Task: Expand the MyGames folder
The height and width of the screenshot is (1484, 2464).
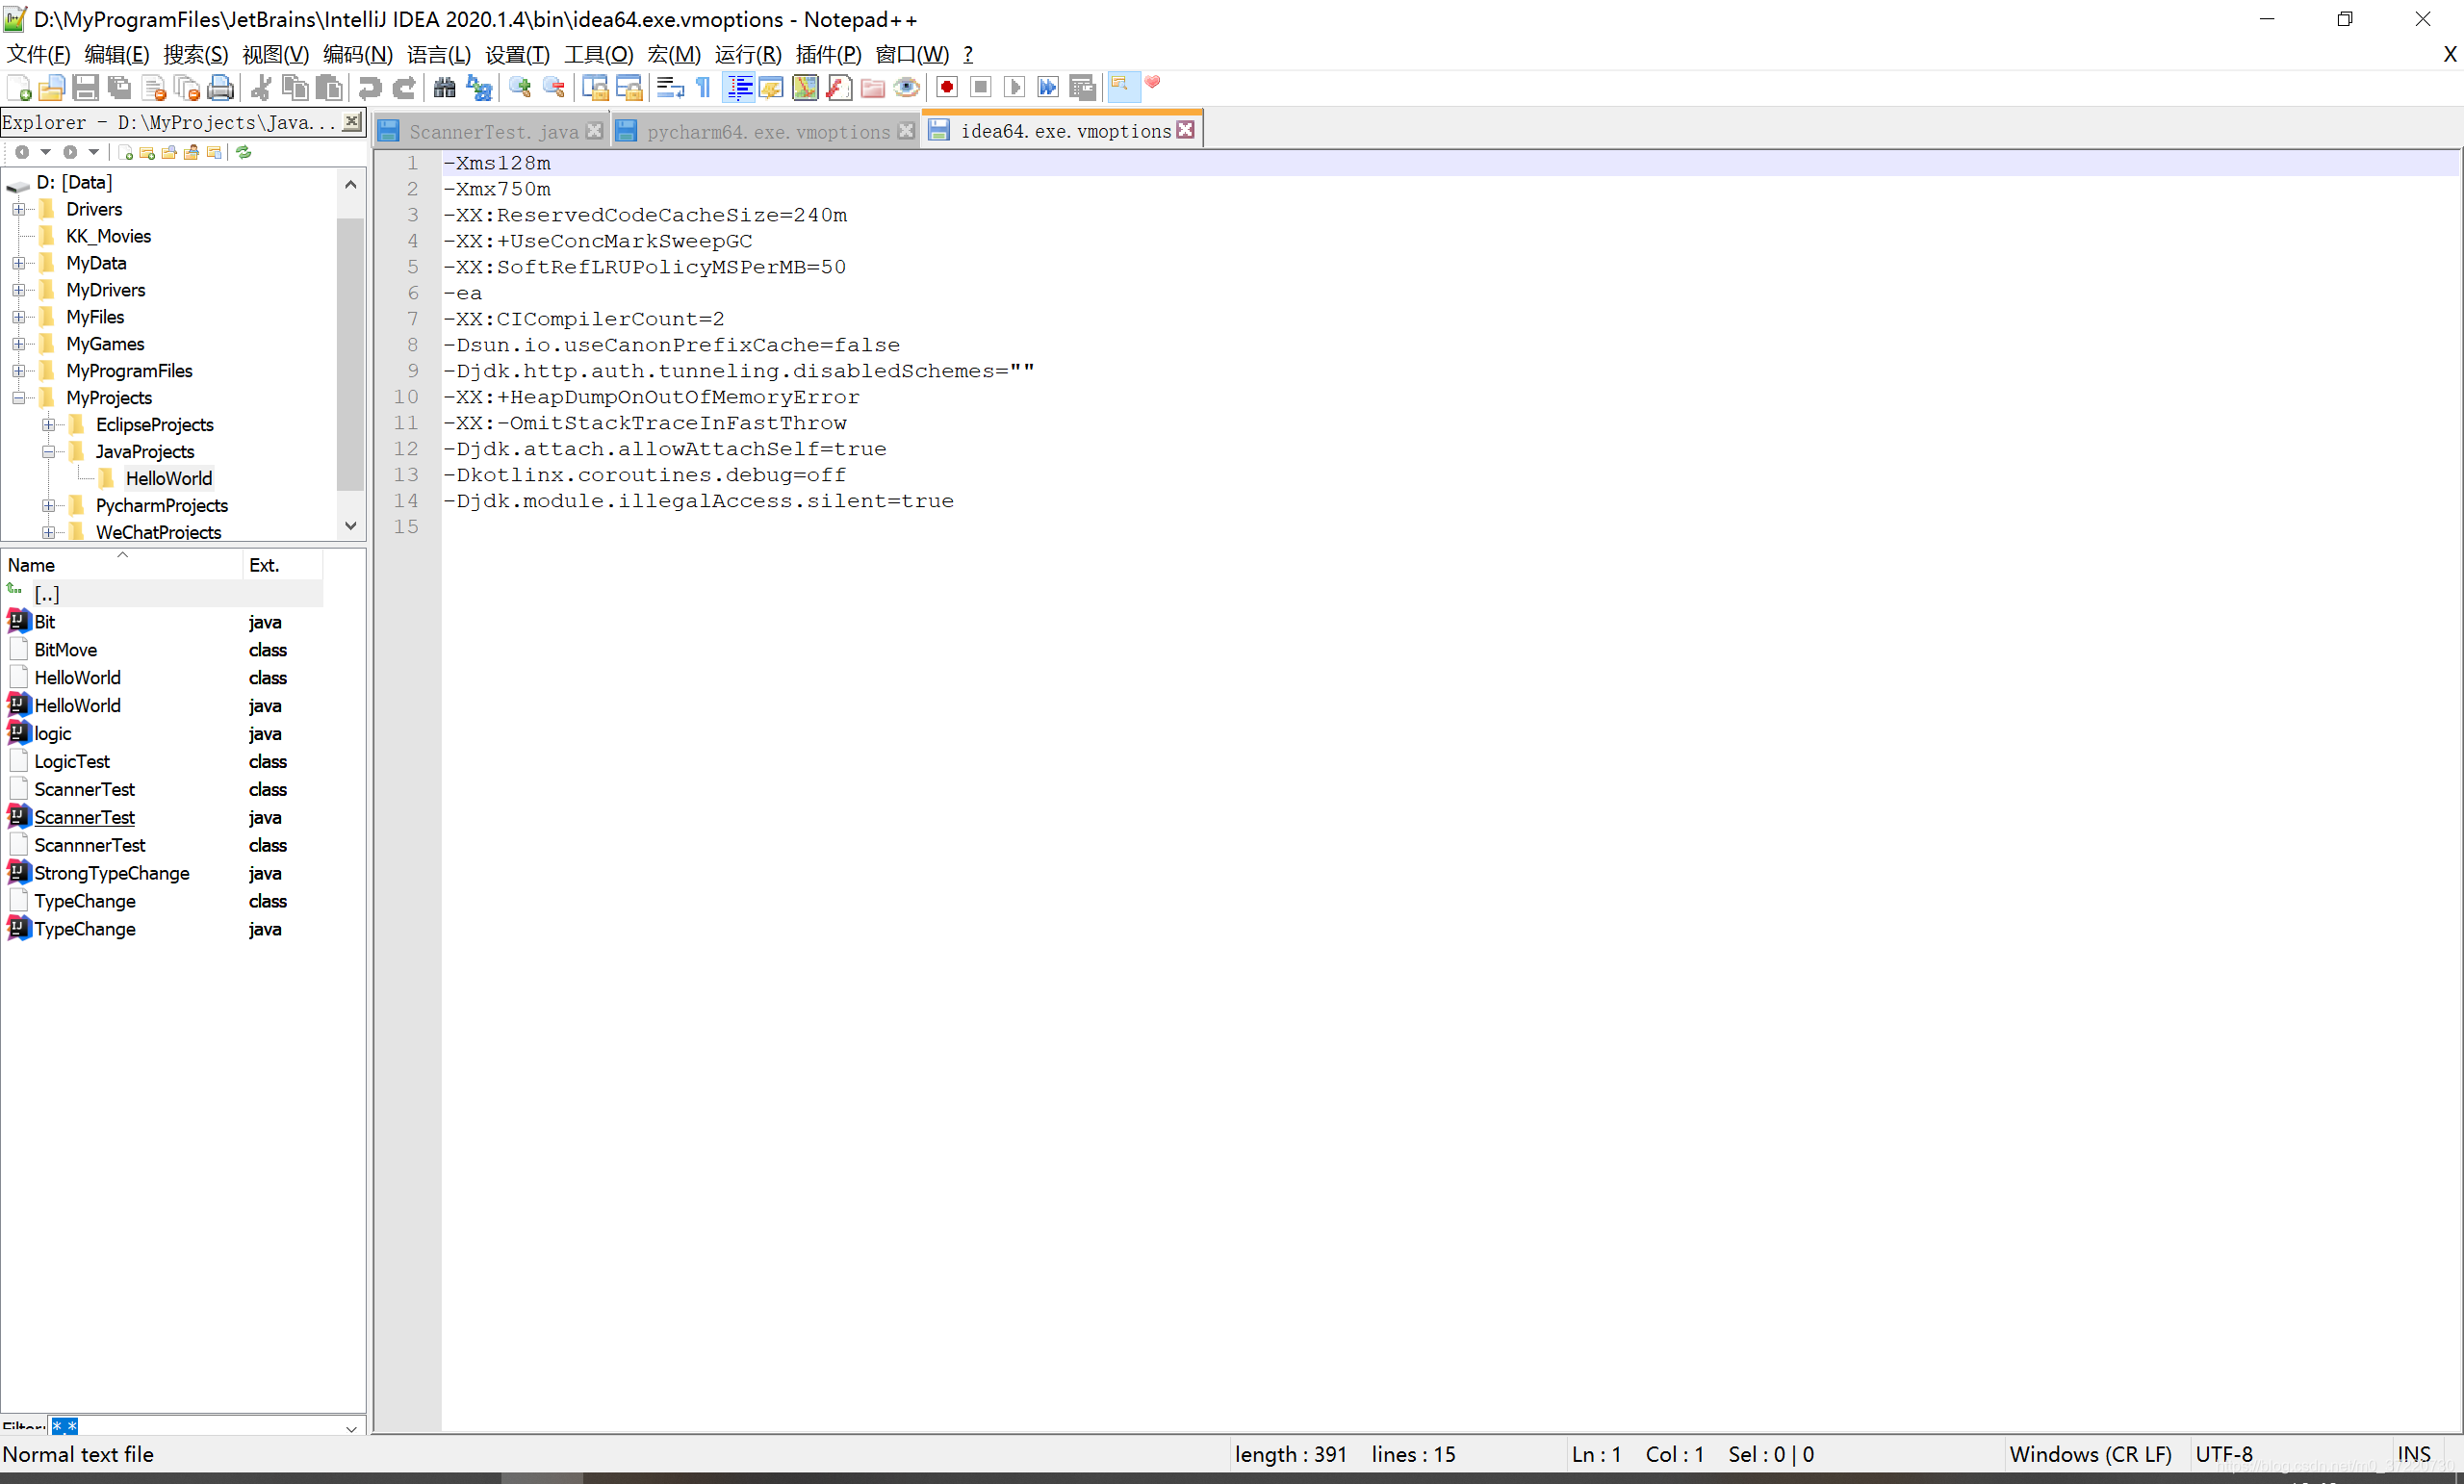Action: [x=18, y=343]
